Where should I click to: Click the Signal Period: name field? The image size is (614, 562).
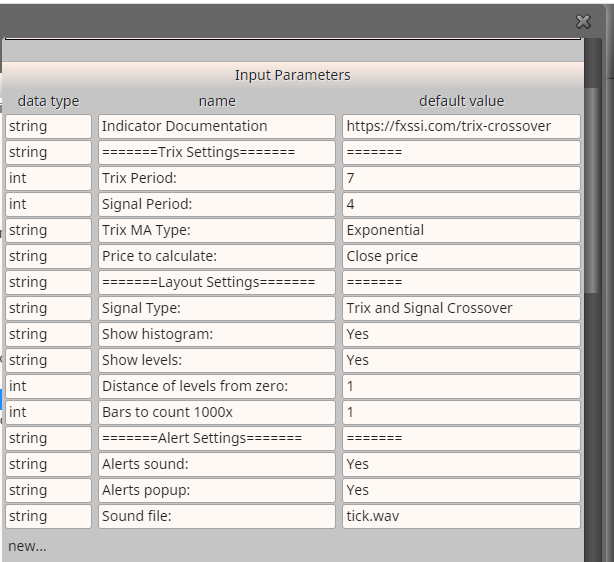(217, 204)
